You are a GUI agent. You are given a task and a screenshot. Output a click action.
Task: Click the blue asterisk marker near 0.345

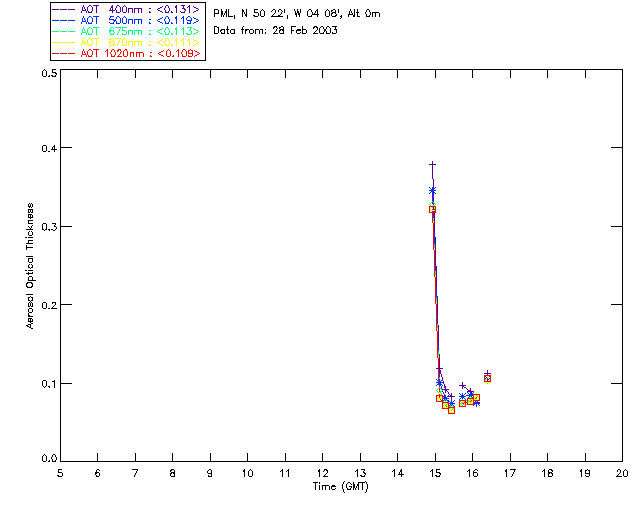[x=433, y=191]
